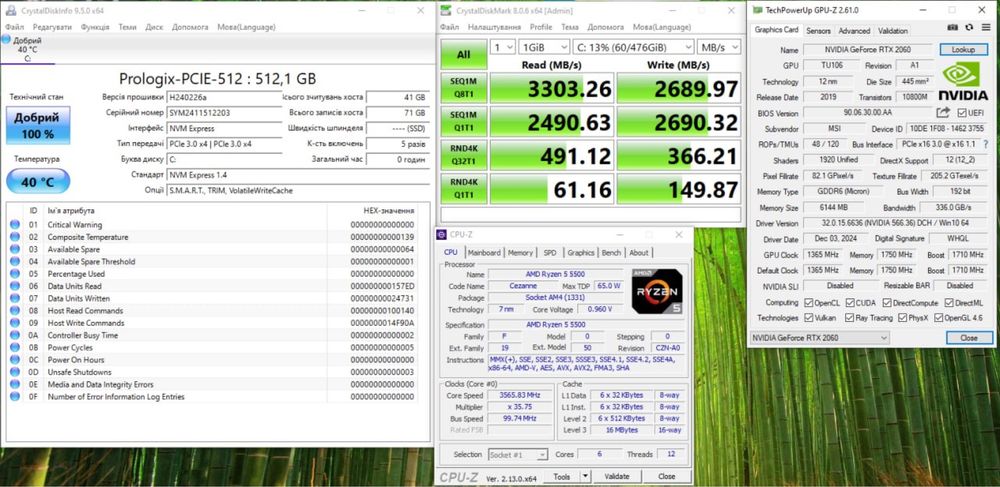Viewport: 1000px width, 487px height.
Task: Open the test count dropdown showing 1
Action: pos(503,47)
